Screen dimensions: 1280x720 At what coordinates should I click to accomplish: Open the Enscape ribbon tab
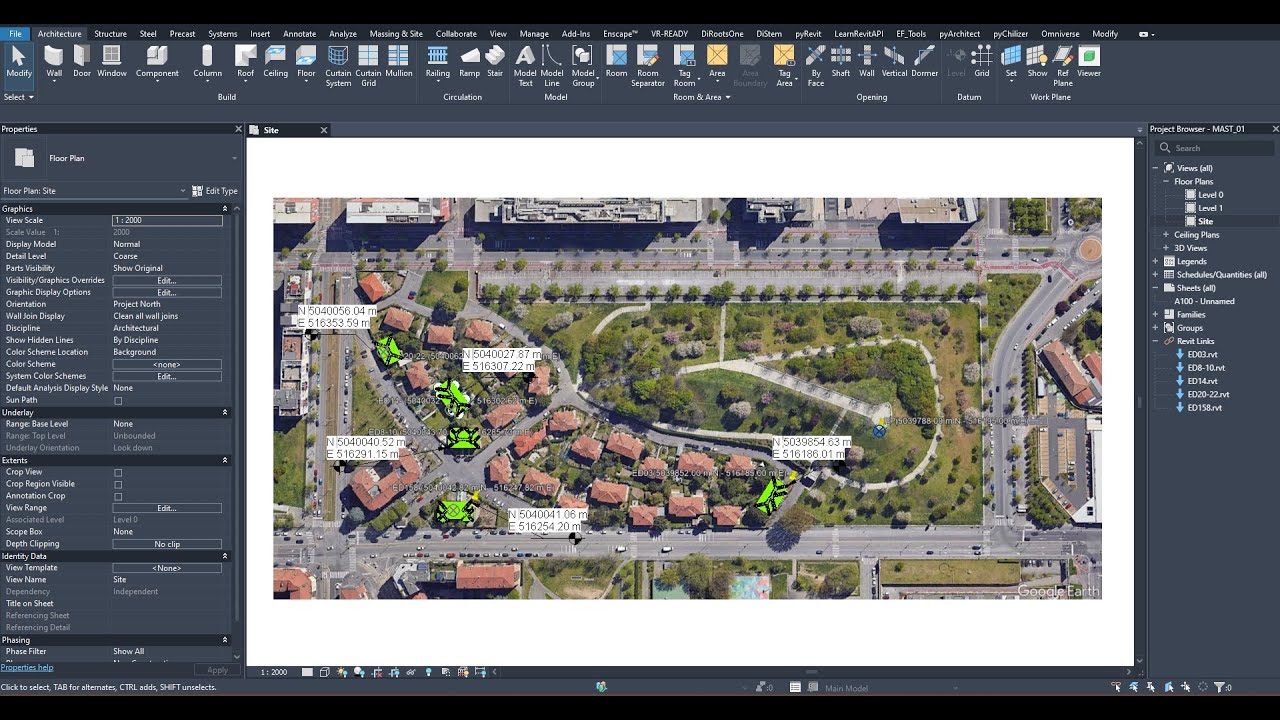click(620, 34)
